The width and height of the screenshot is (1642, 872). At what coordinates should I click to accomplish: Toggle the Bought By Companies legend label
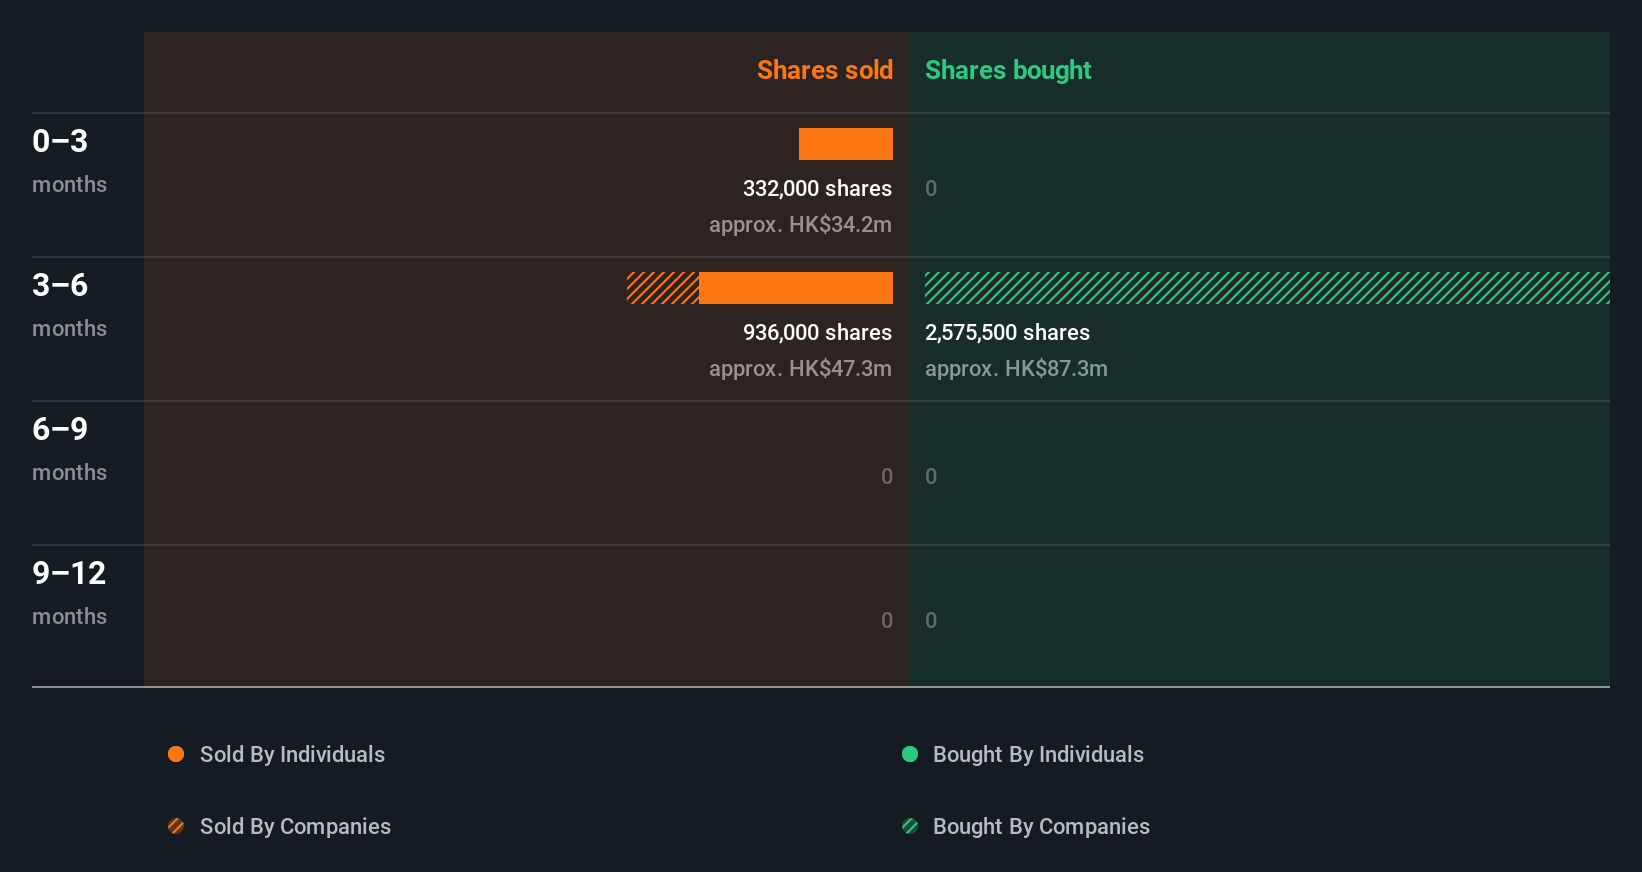tap(1041, 826)
